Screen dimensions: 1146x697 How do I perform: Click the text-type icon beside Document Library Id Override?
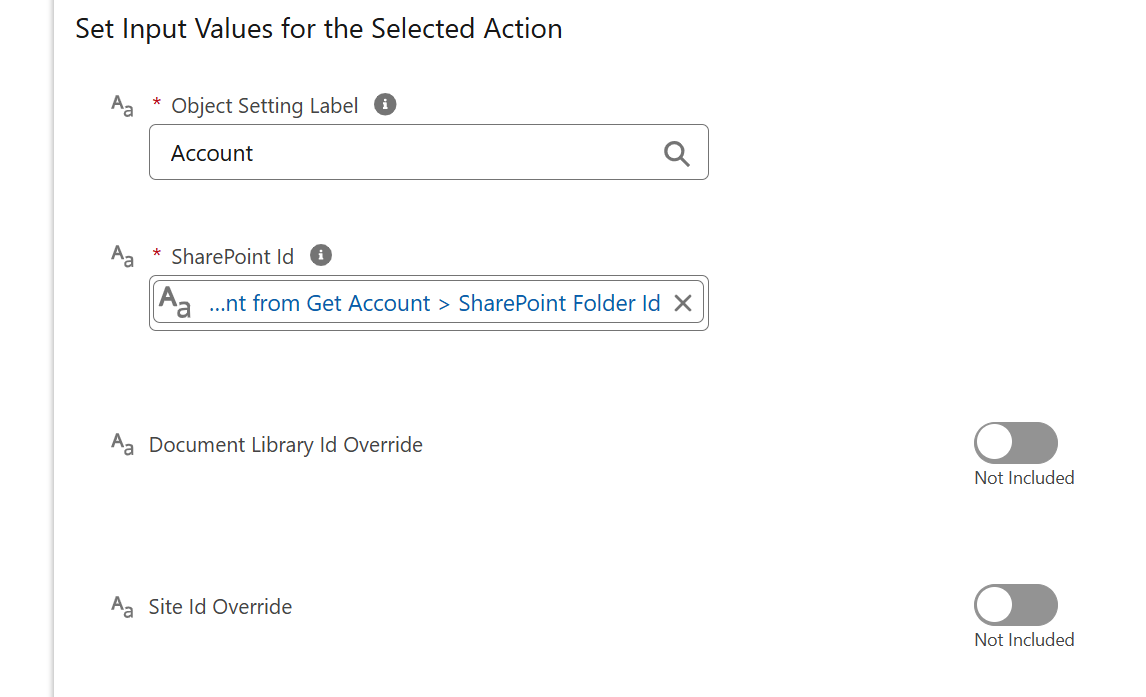pyautogui.click(x=122, y=443)
